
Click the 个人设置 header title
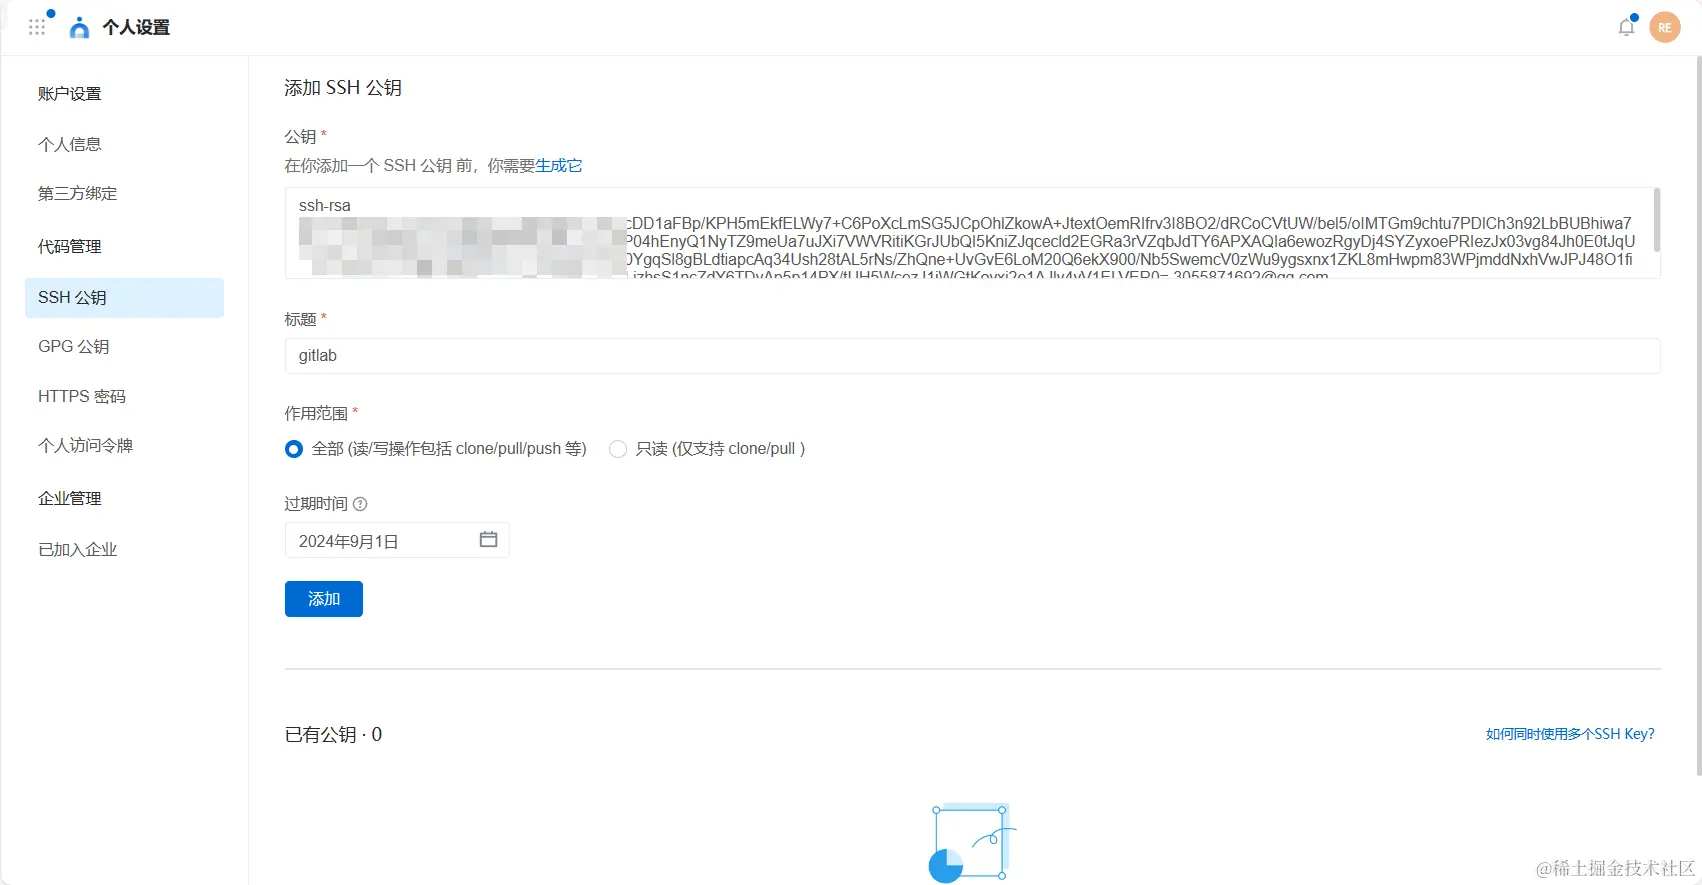136,28
